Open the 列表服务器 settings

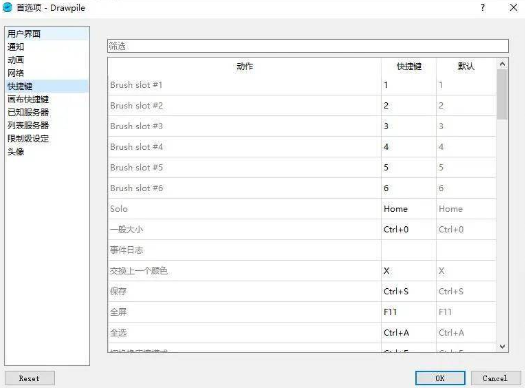click(47, 125)
